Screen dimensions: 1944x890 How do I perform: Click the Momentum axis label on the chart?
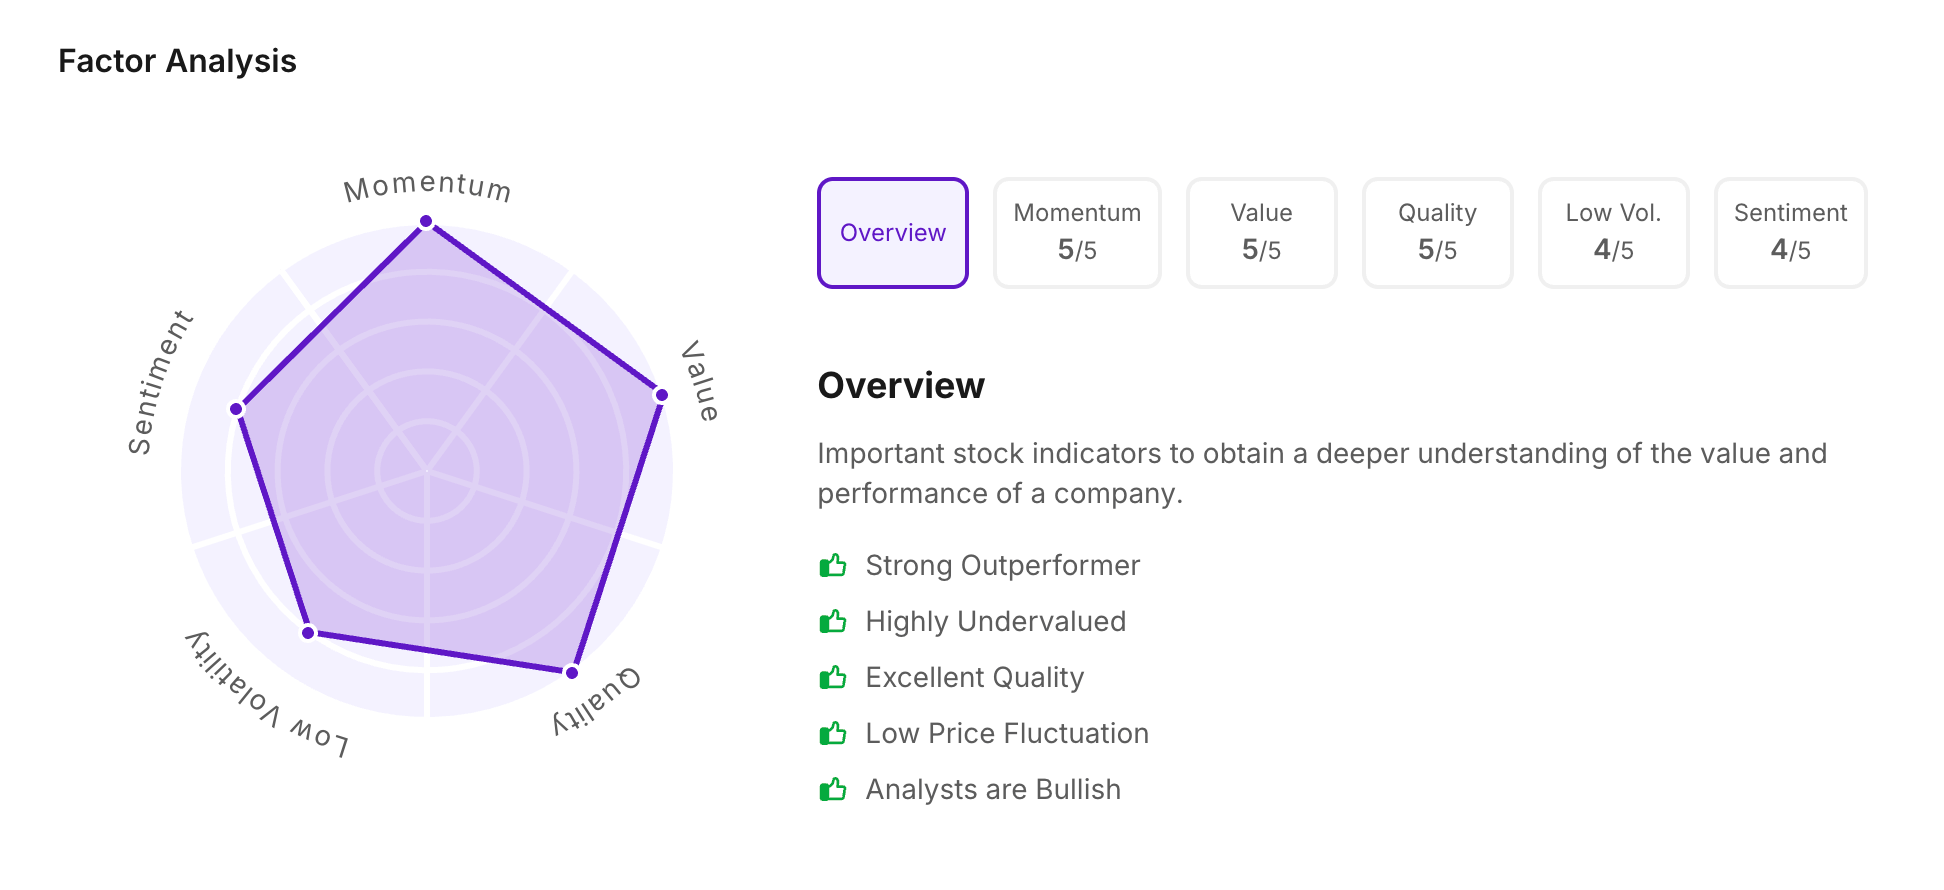coord(427,187)
